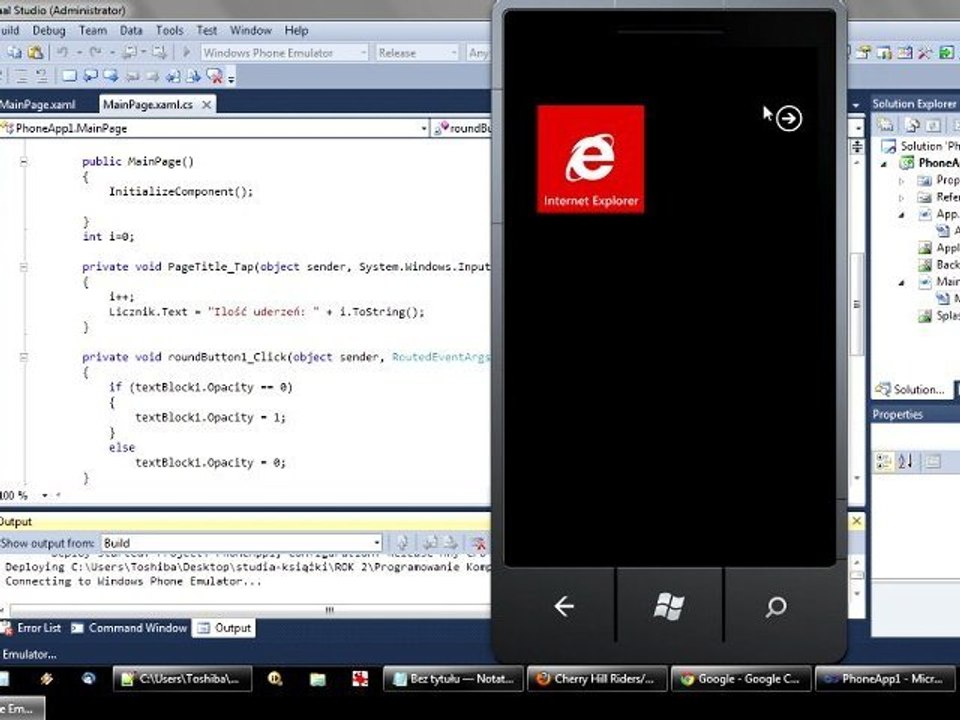Open the Tools menu

tap(170, 30)
